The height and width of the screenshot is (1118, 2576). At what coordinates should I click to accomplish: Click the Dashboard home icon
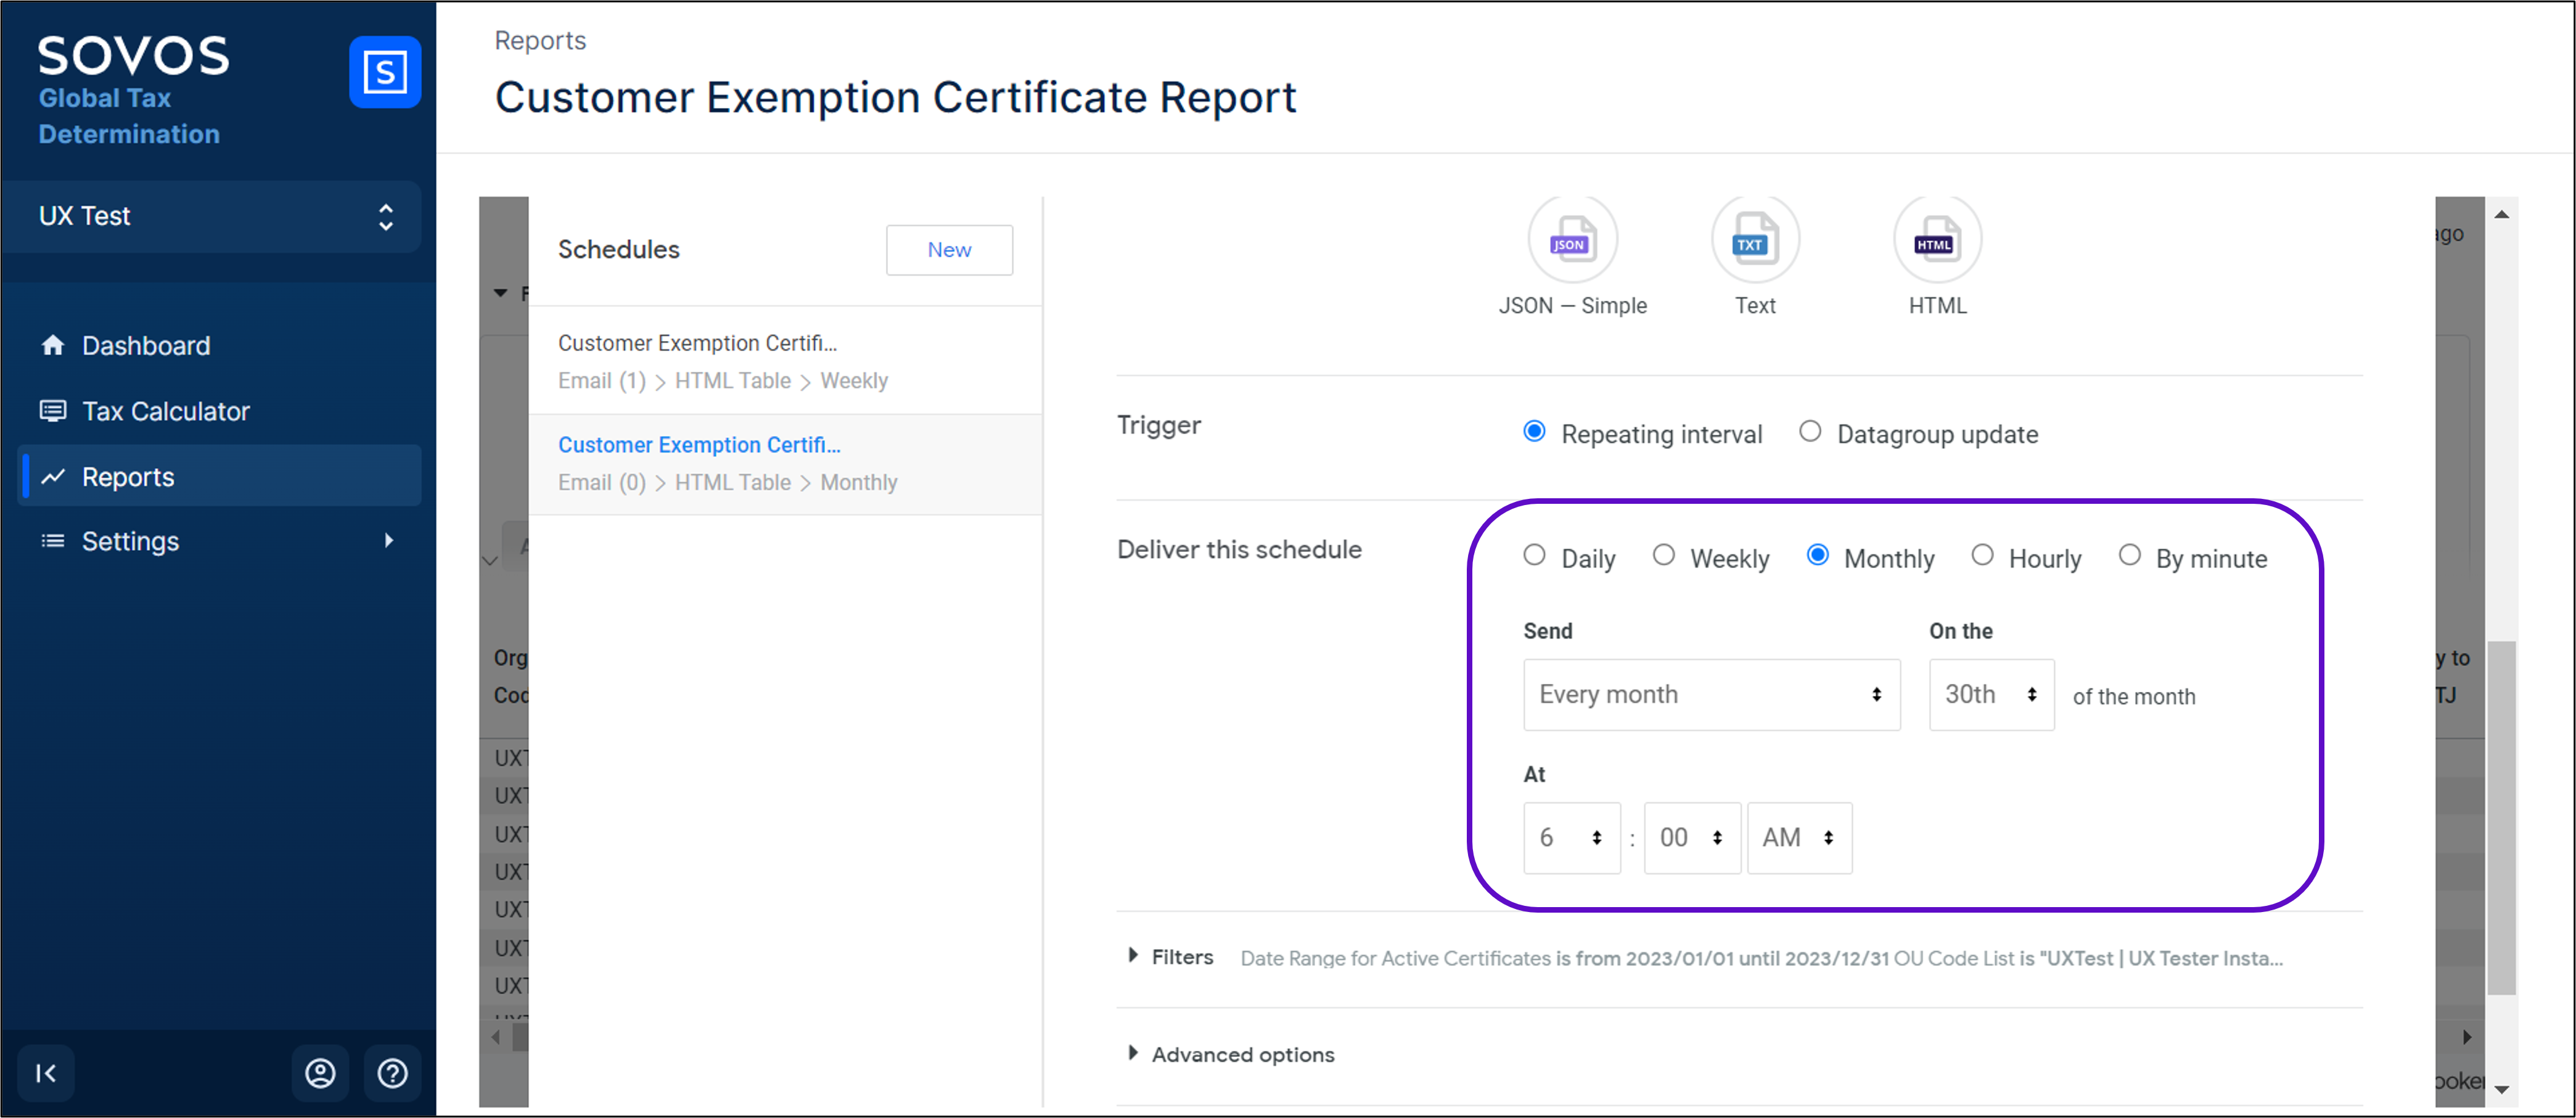click(x=53, y=345)
